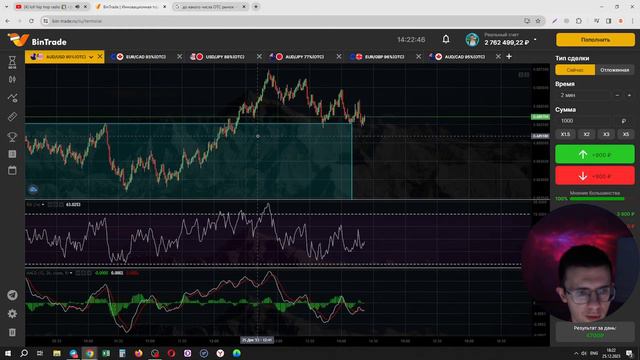This screenshot has width=640, height=360.
Task: Click the BinTrade logo
Action: [37, 40]
